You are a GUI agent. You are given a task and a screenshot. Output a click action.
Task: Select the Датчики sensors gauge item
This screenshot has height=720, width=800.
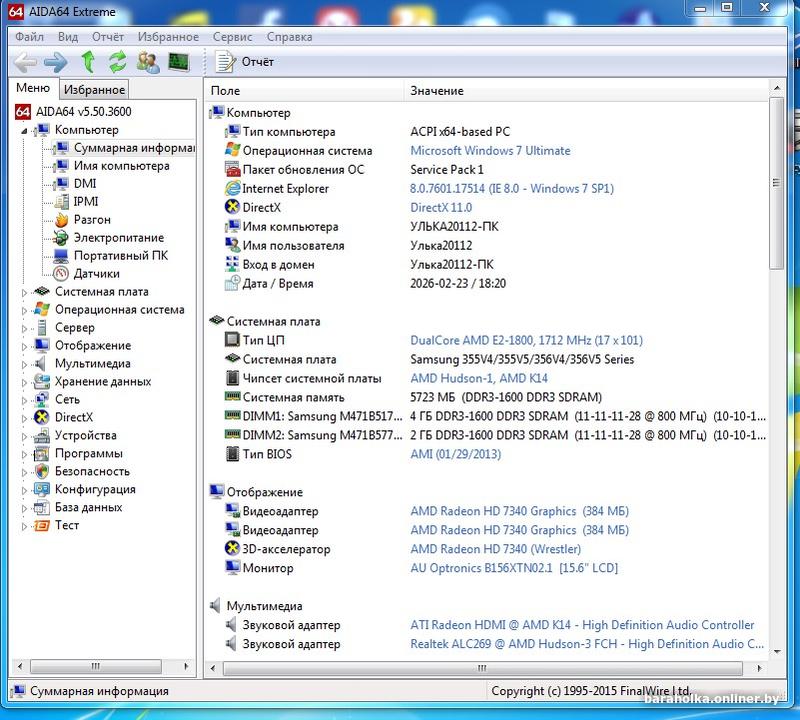point(96,273)
